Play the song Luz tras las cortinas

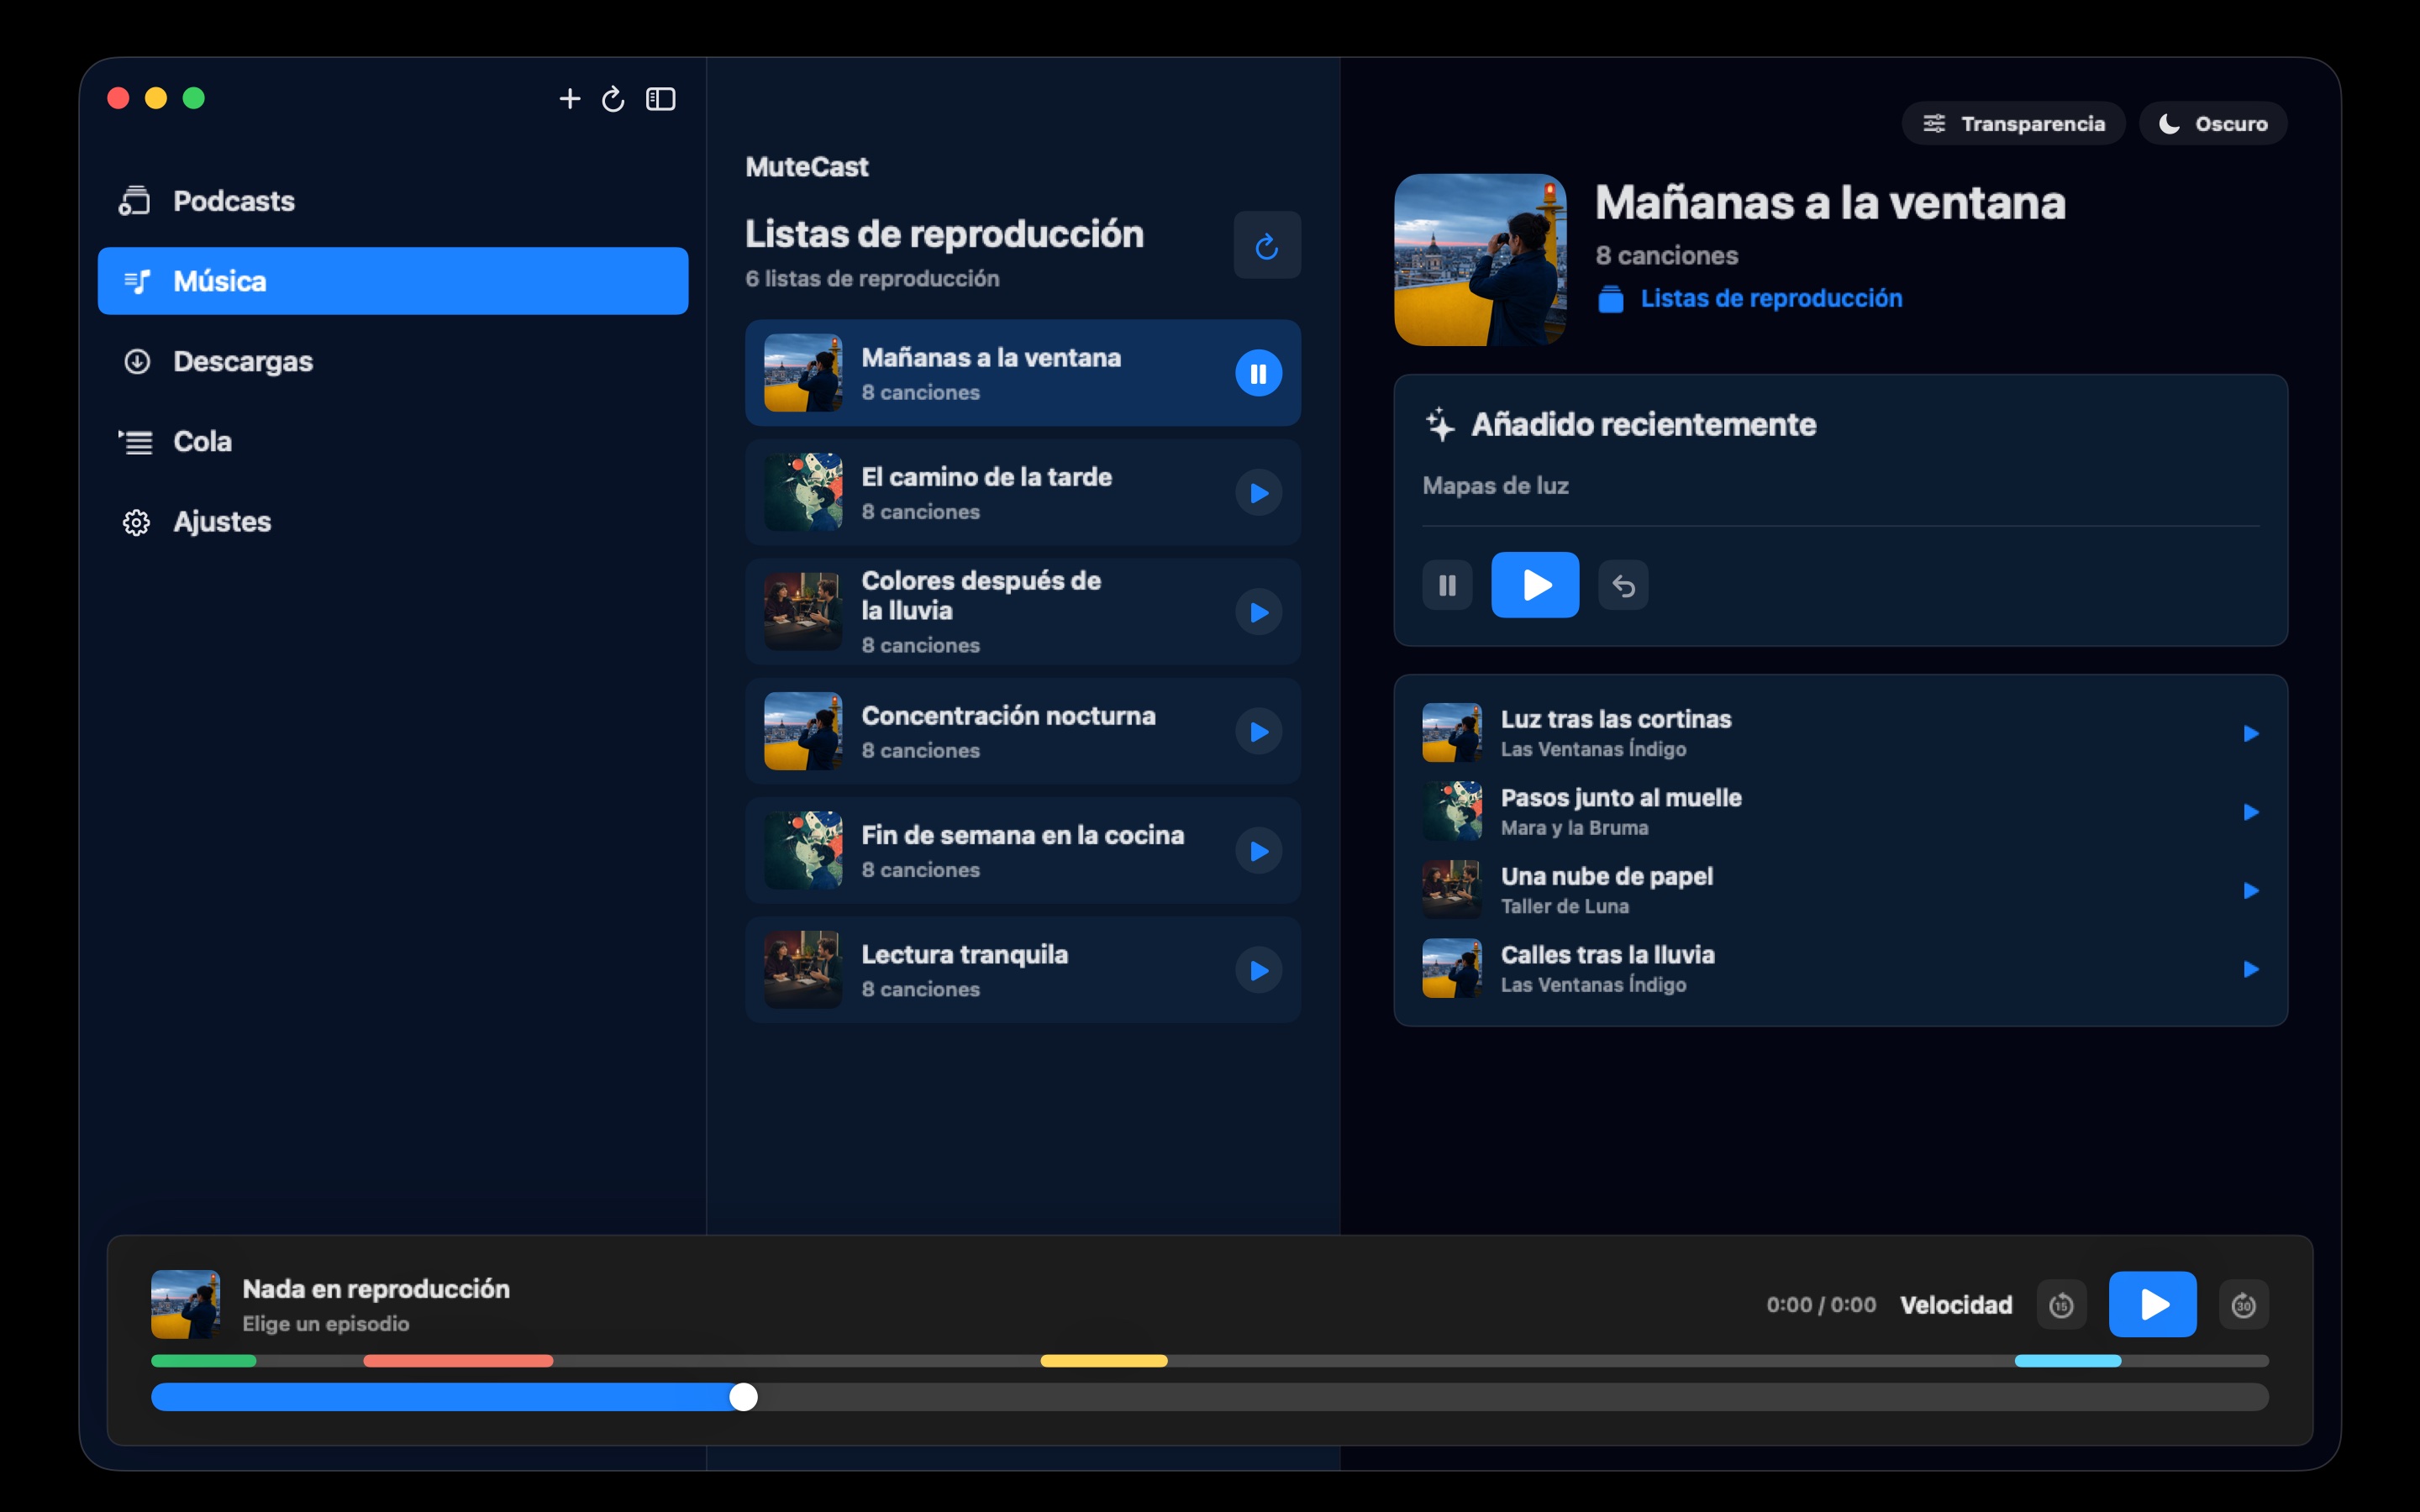(x=2250, y=733)
